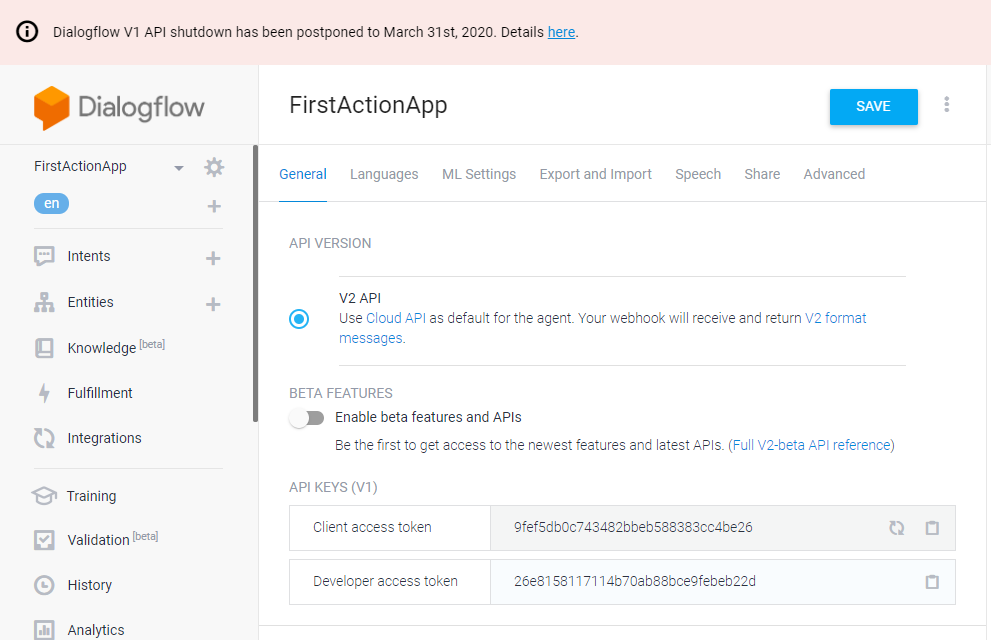Follow the 'here' link in banner
This screenshot has height=640, width=991.
[561, 32]
